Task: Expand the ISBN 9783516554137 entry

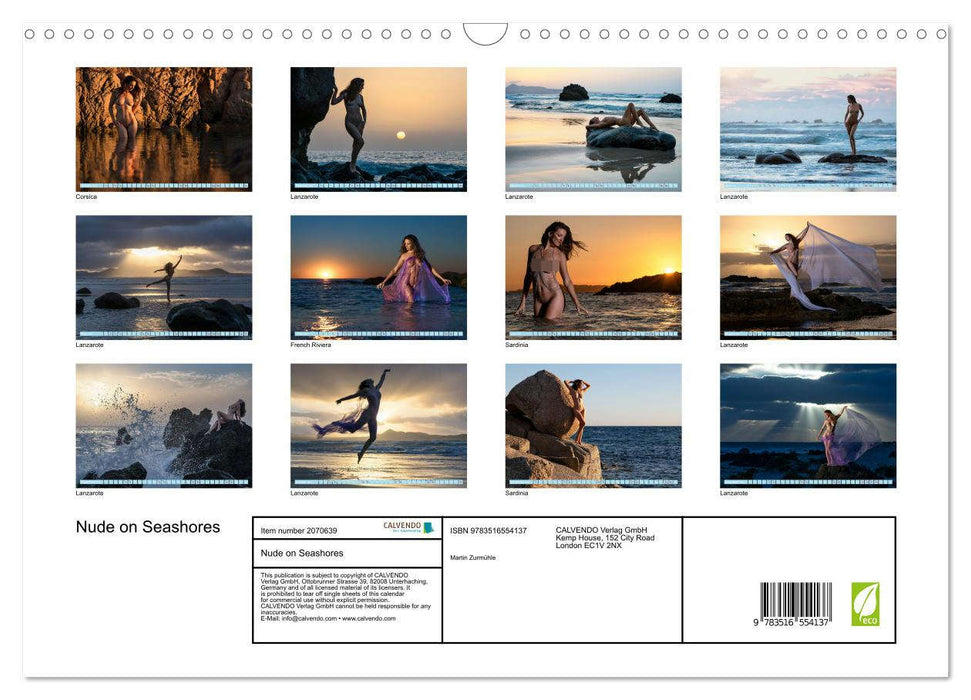Action: [486, 530]
